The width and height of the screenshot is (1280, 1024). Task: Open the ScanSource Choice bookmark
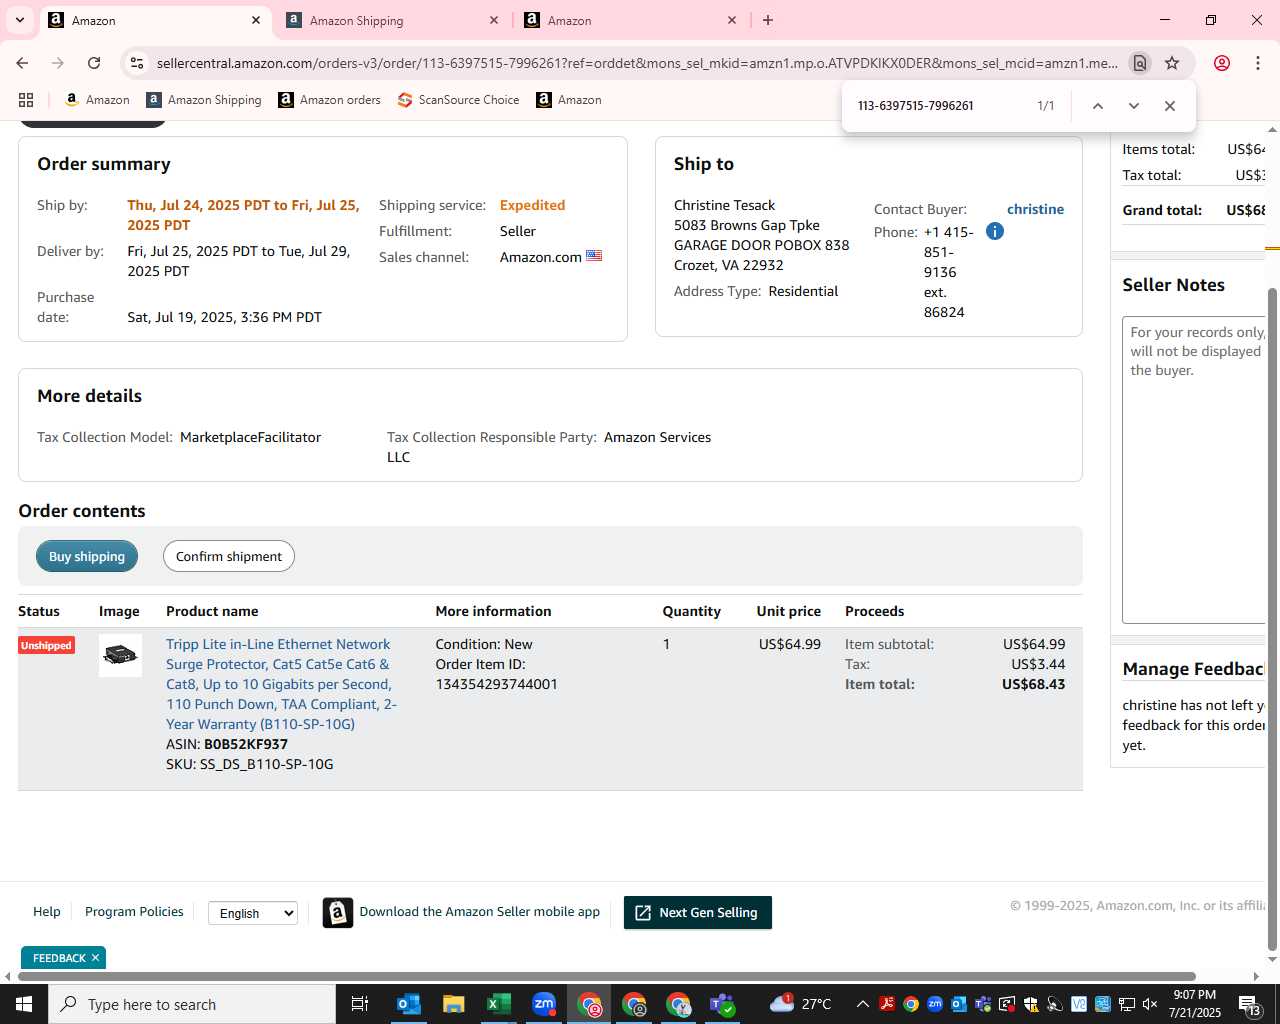coord(458,100)
